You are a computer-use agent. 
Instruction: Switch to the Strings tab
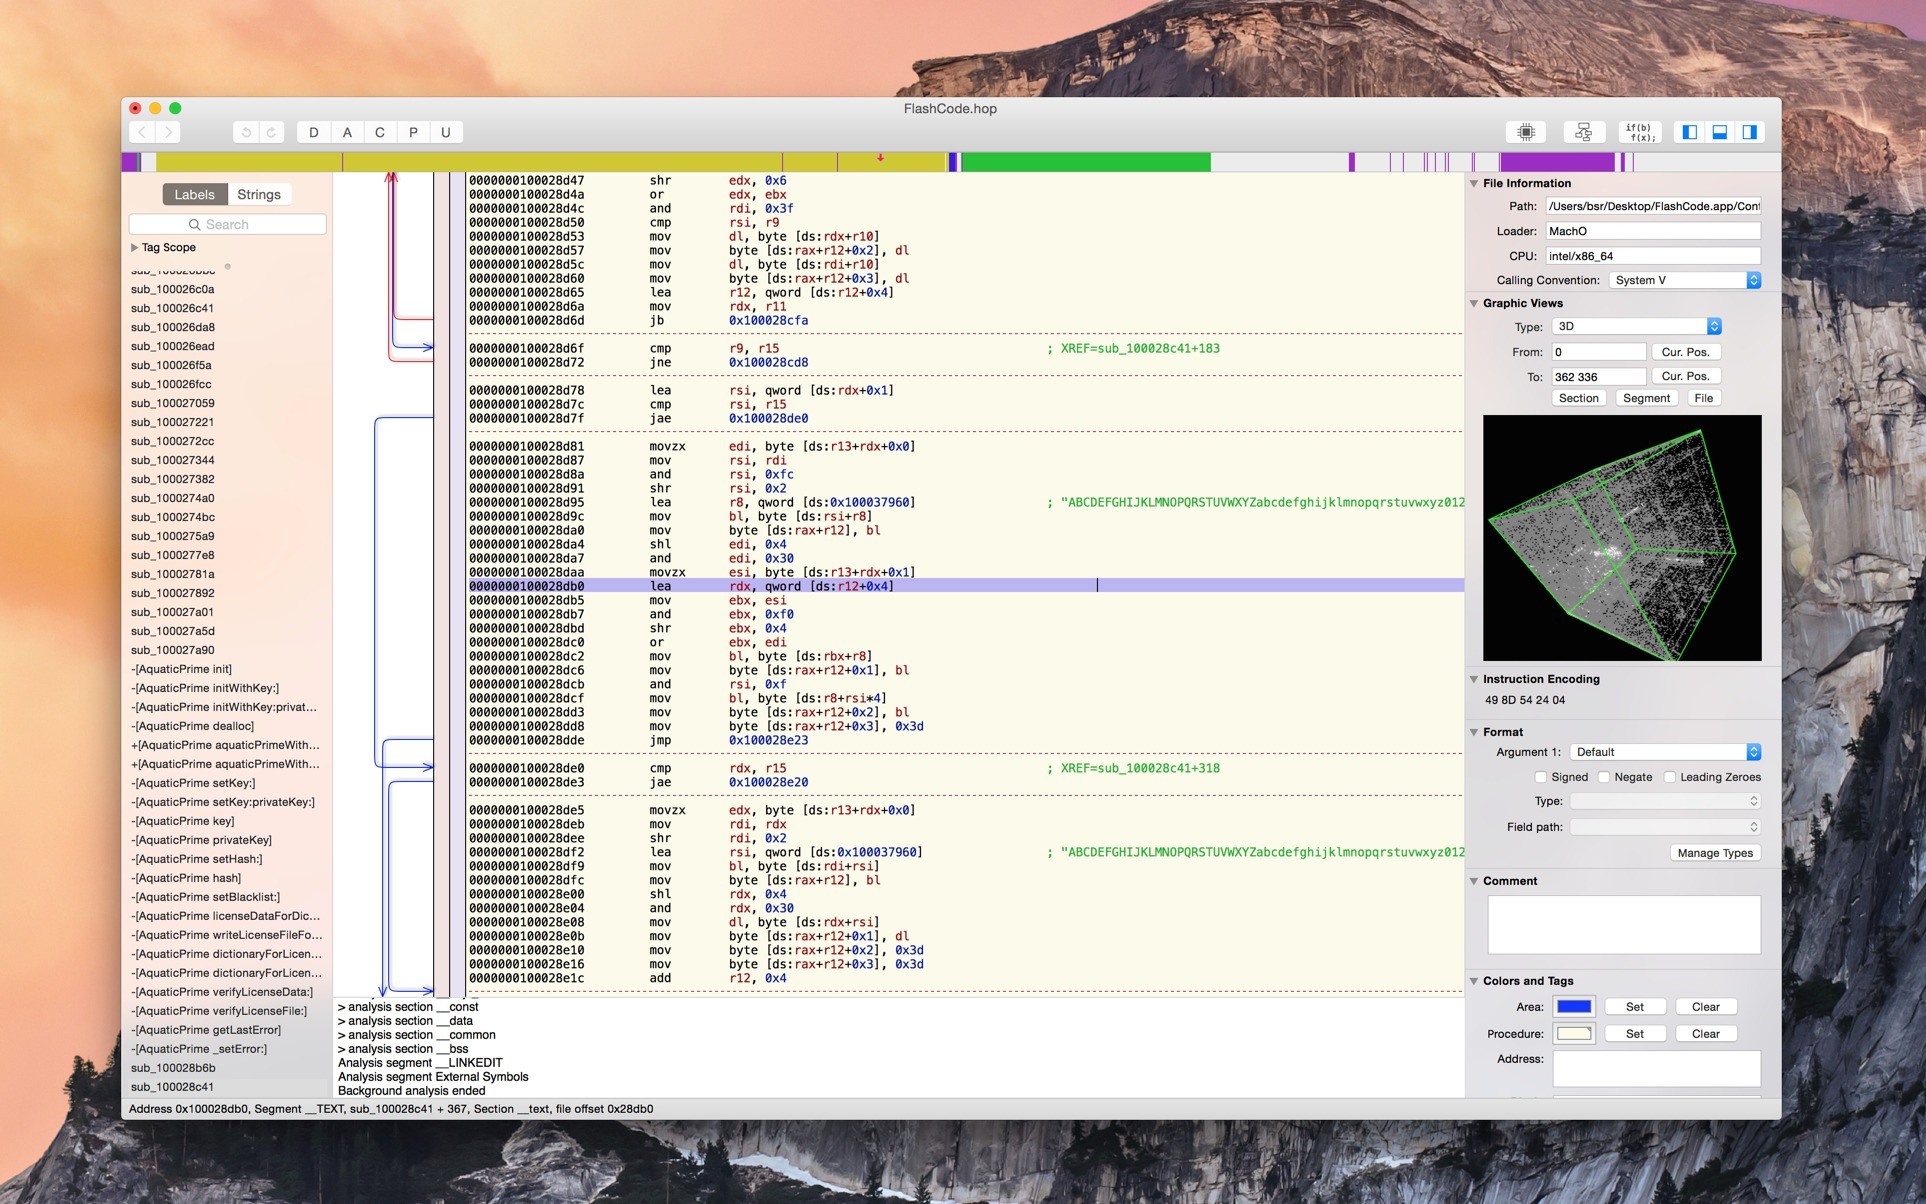click(x=259, y=194)
